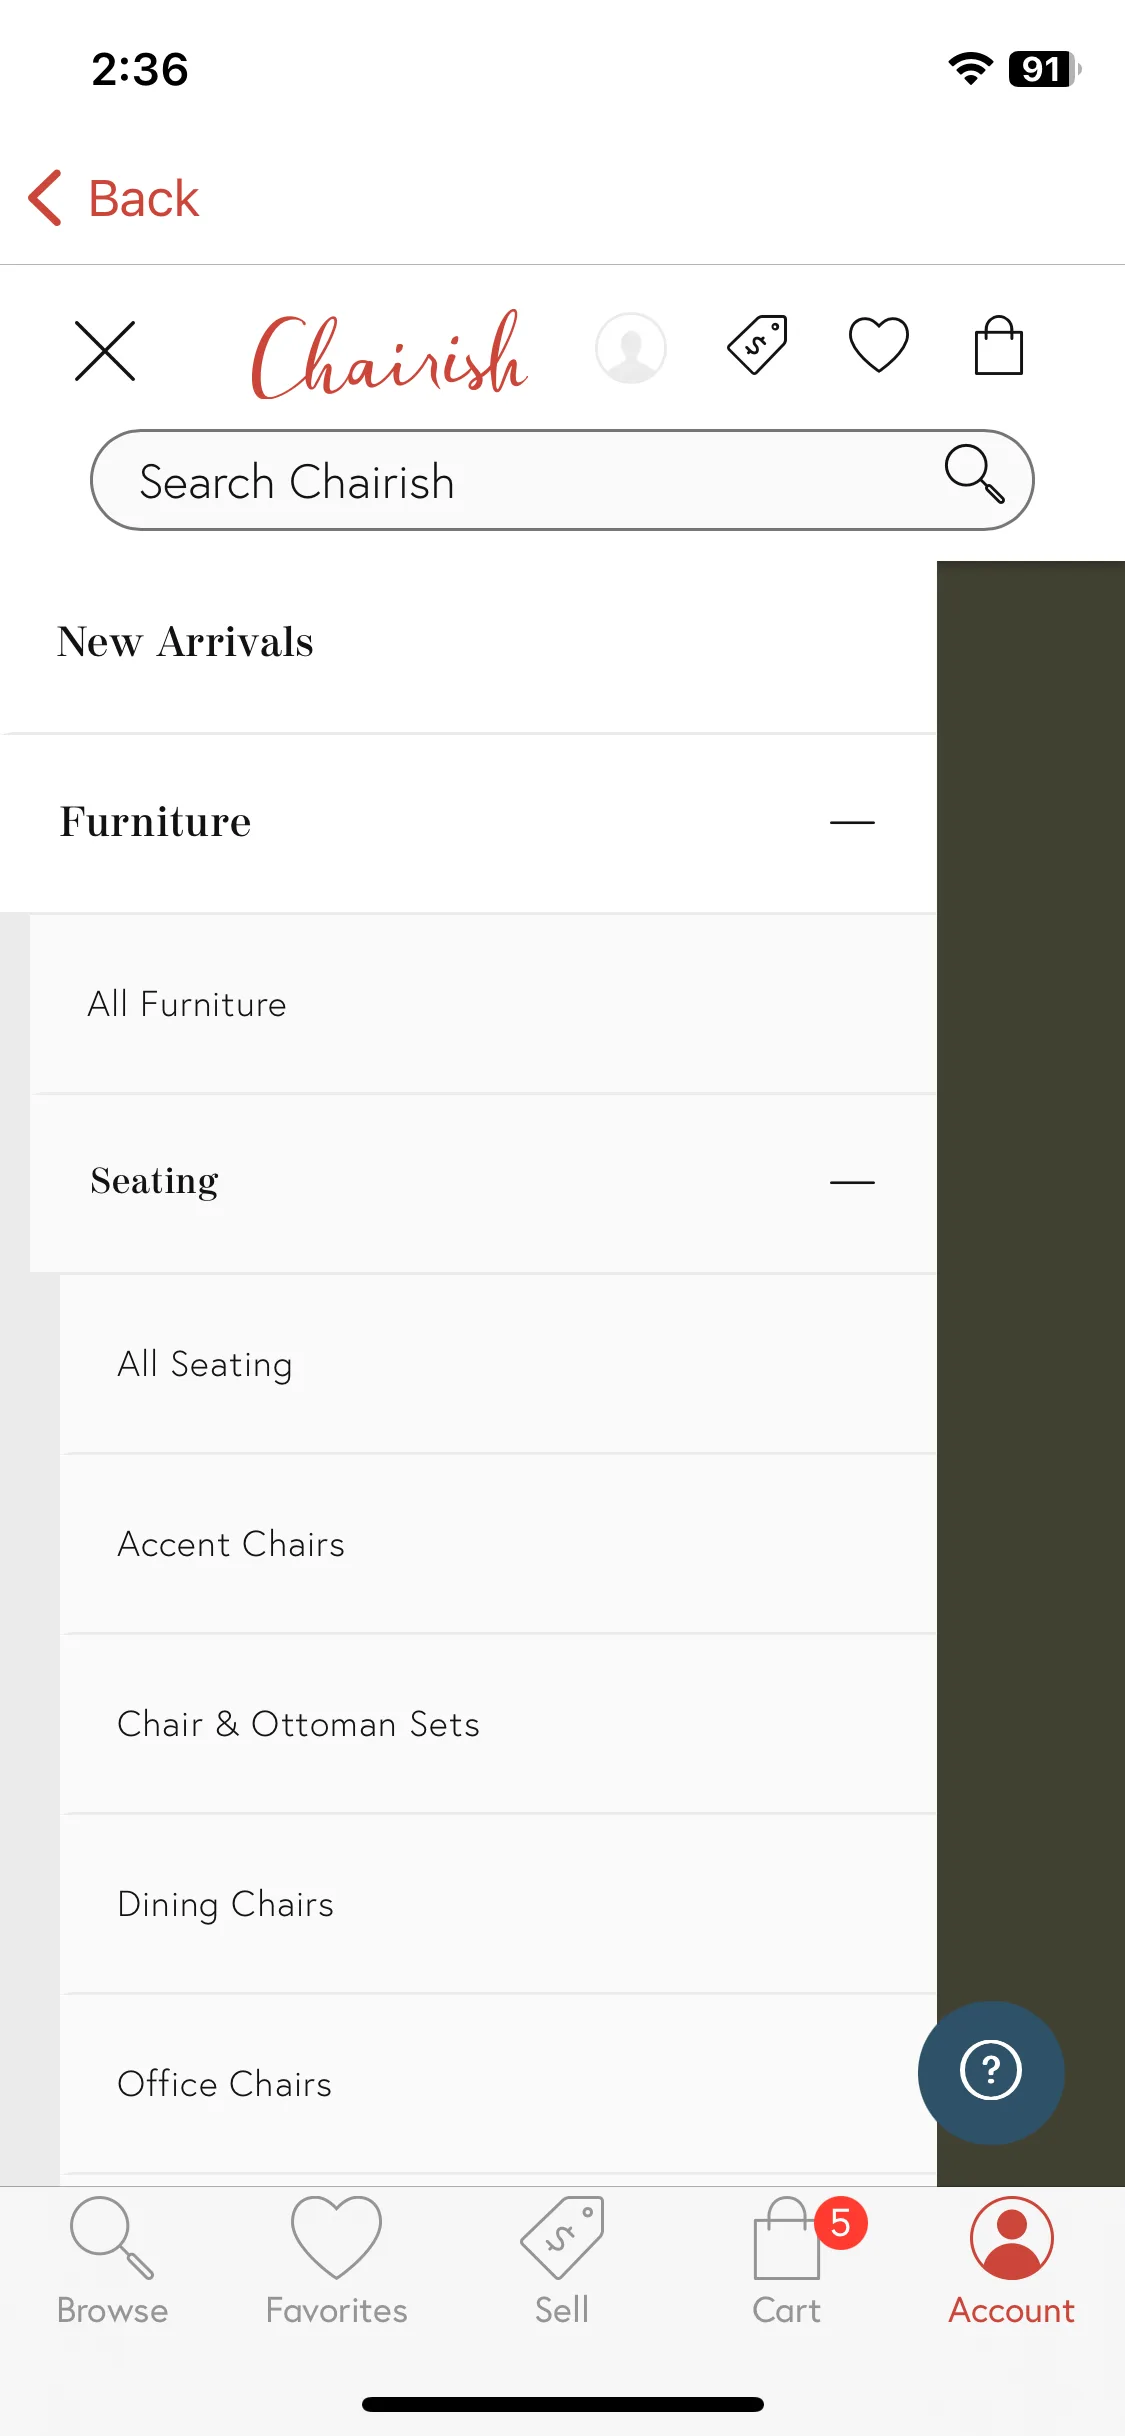Go back using the Back button
The width and height of the screenshot is (1125, 2436).
[x=113, y=198]
